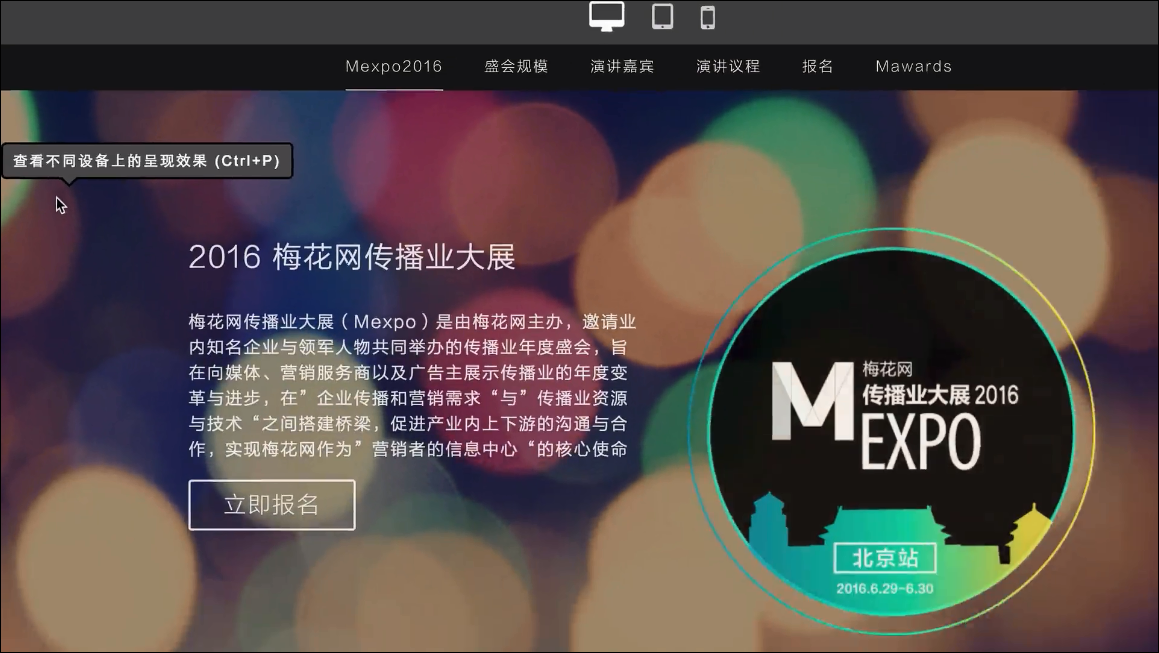Switch to desktop monitor preview

coord(607,16)
